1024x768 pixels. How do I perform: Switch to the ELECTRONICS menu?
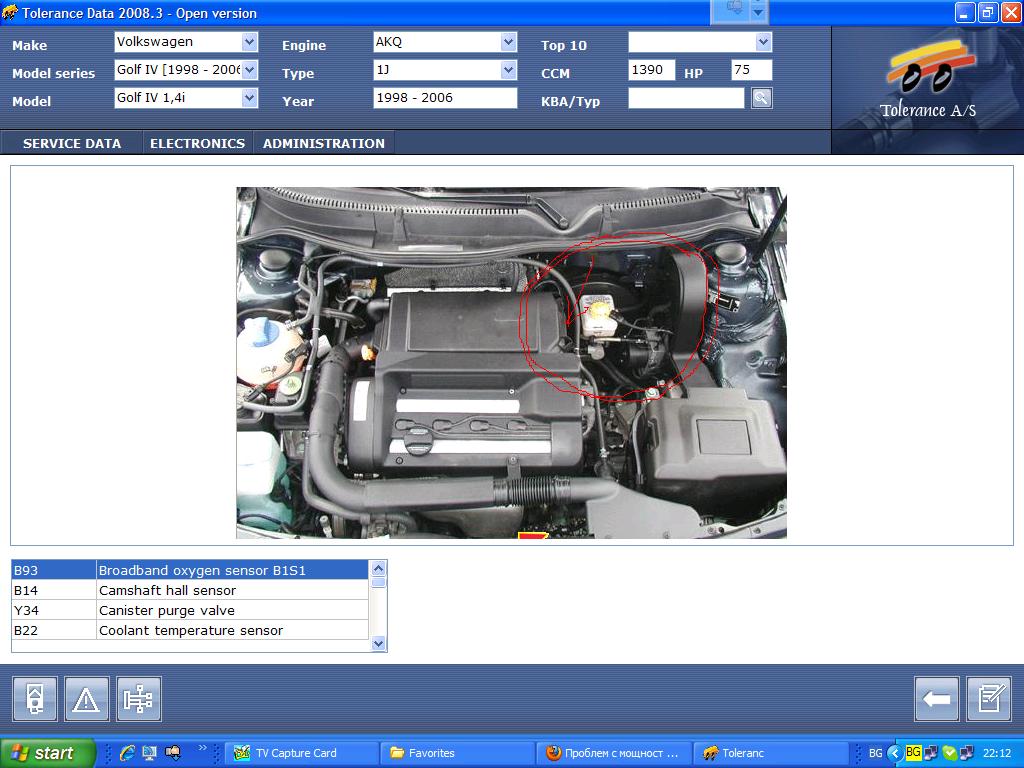pos(197,143)
